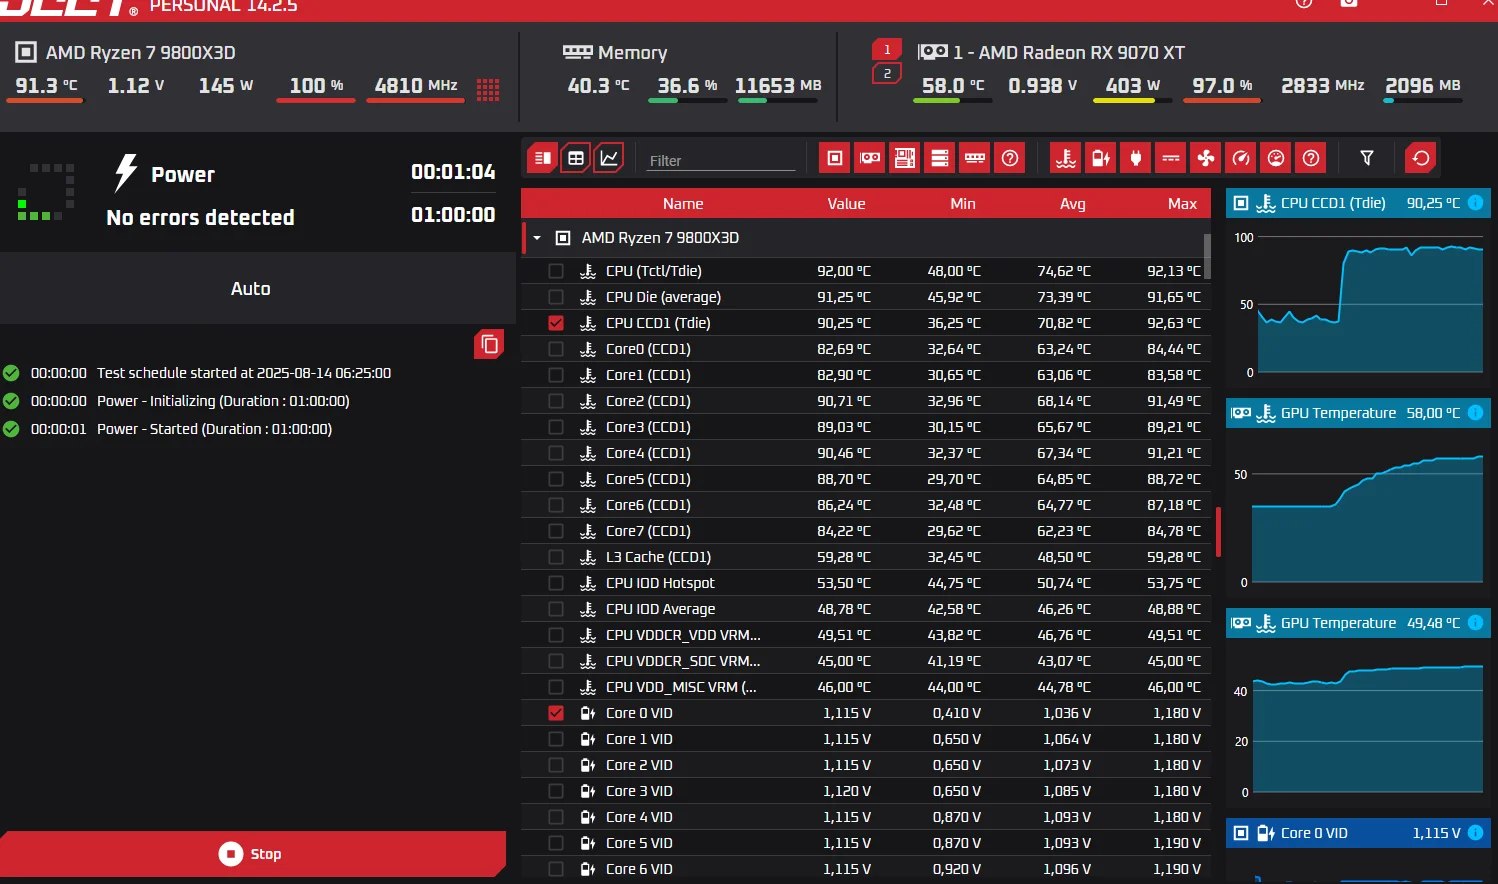This screenshot has height=884, width=1498.
Task: Click the 11653 MB memory usage reading
Action: (778, 86)
